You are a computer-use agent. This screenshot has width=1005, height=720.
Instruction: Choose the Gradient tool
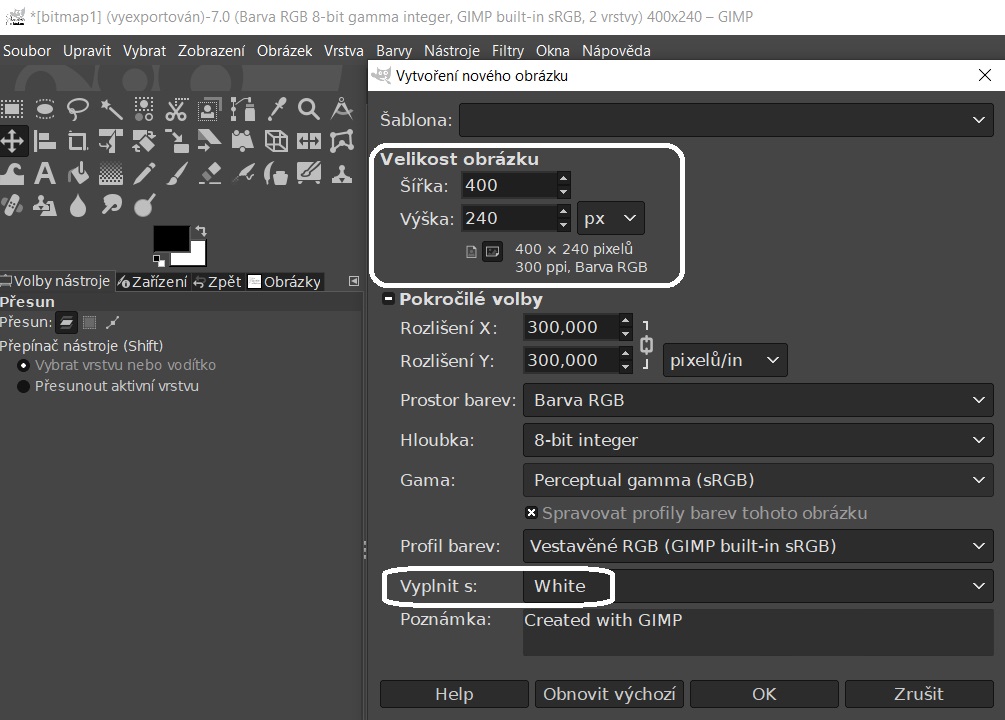pyautogui.click(x=112, y=174)
